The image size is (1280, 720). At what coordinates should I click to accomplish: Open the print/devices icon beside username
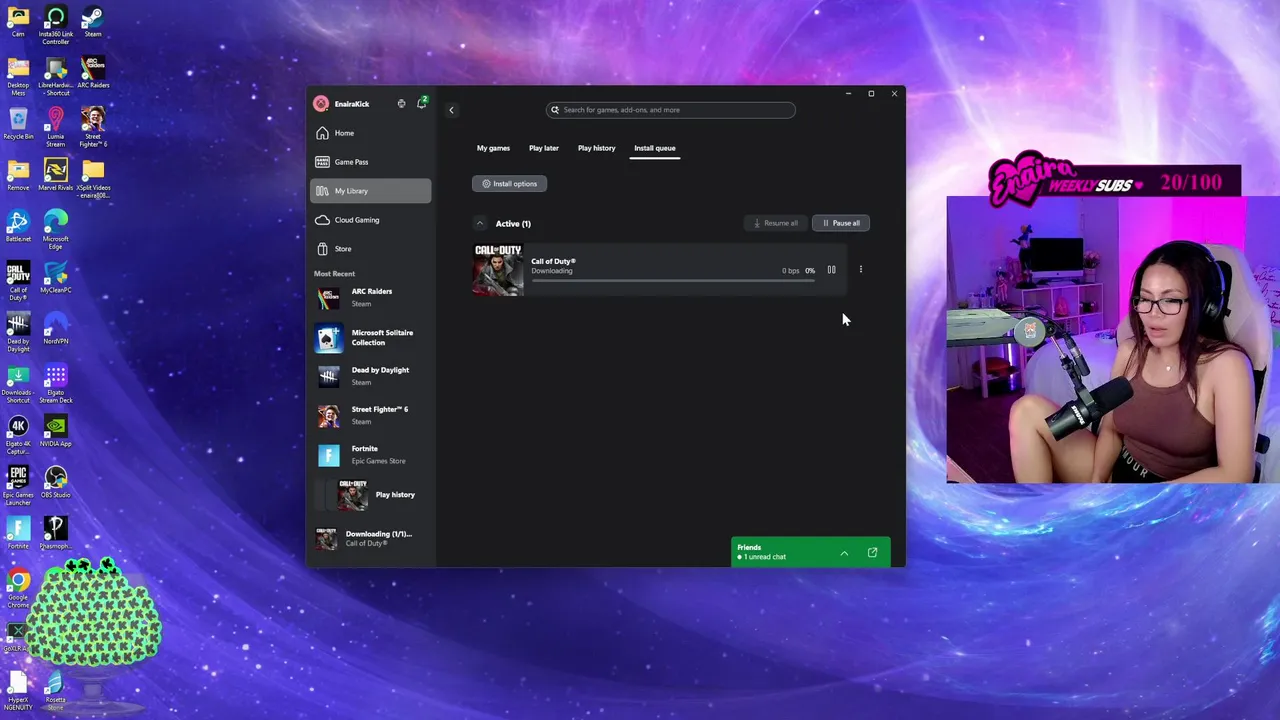401,104
